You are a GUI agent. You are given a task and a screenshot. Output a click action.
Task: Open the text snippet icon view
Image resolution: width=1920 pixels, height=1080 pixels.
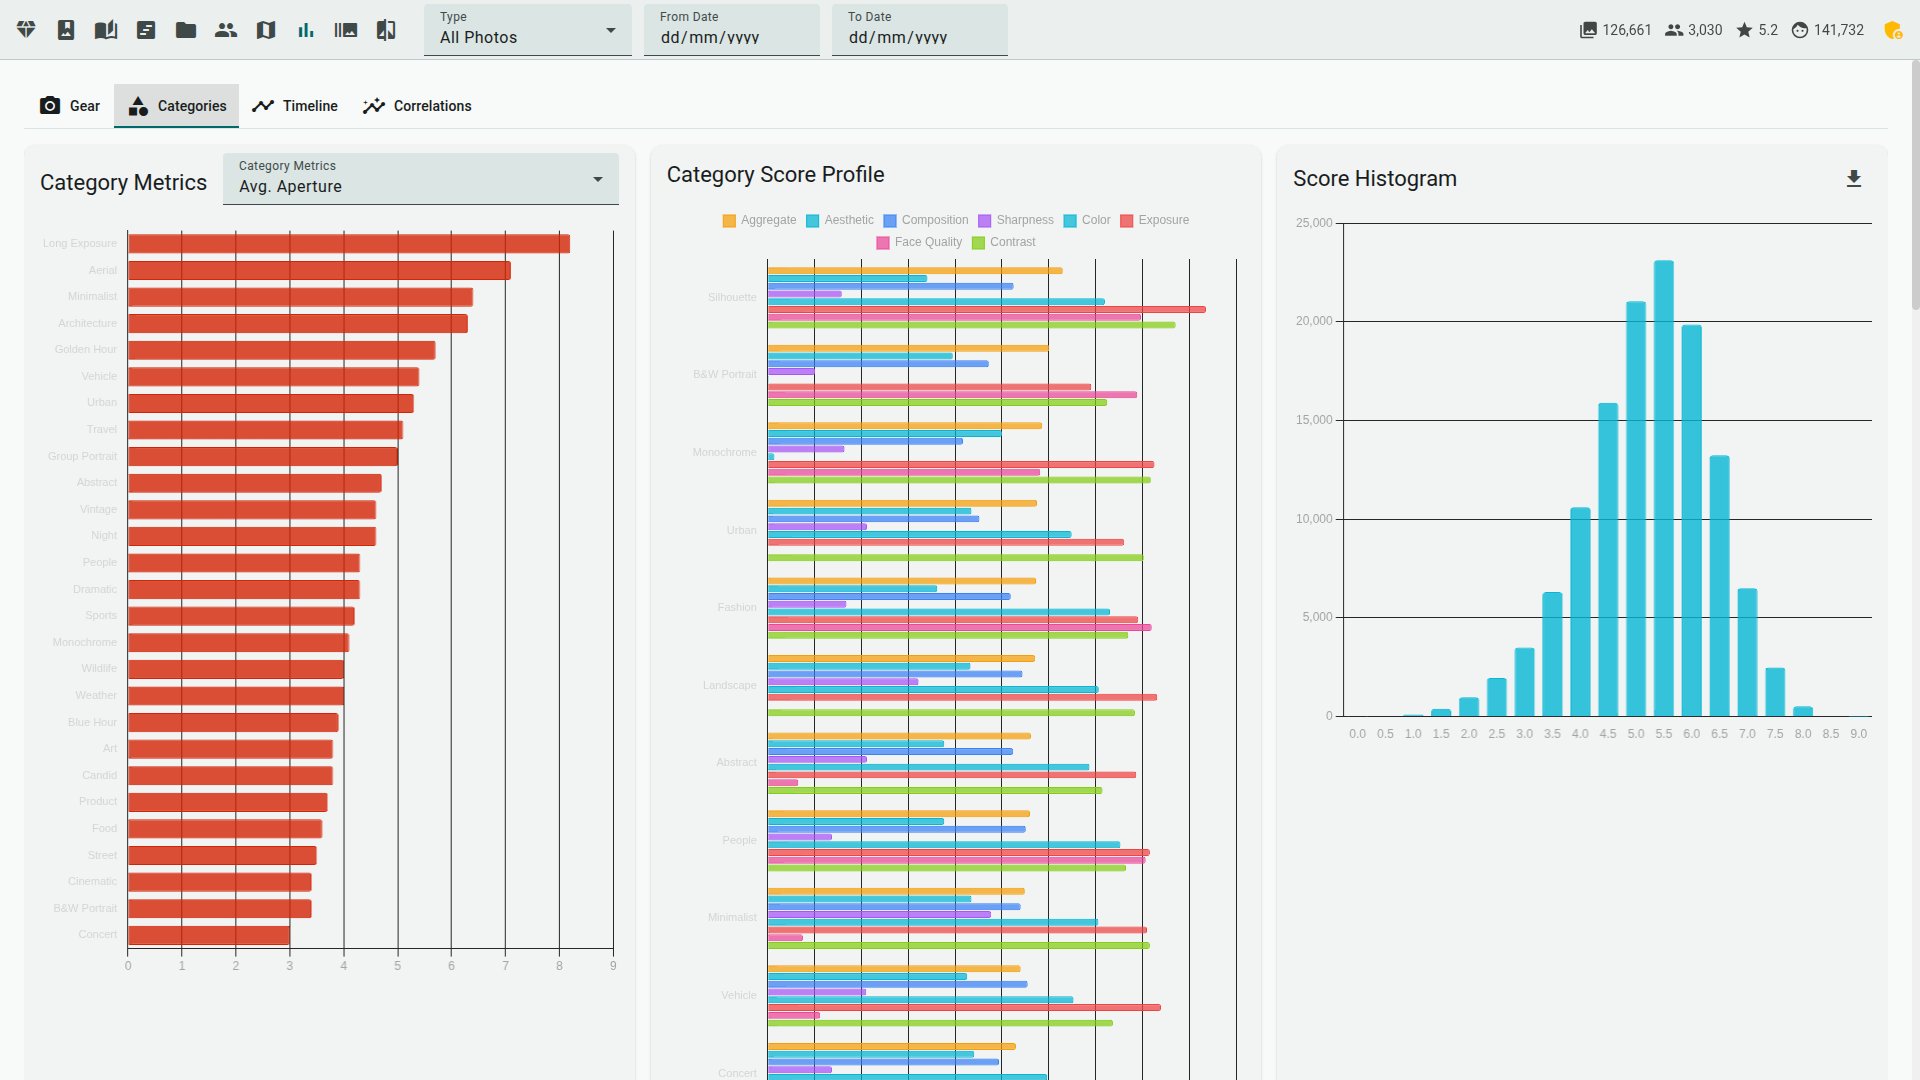pyautogui.click(x=146, y=30)
